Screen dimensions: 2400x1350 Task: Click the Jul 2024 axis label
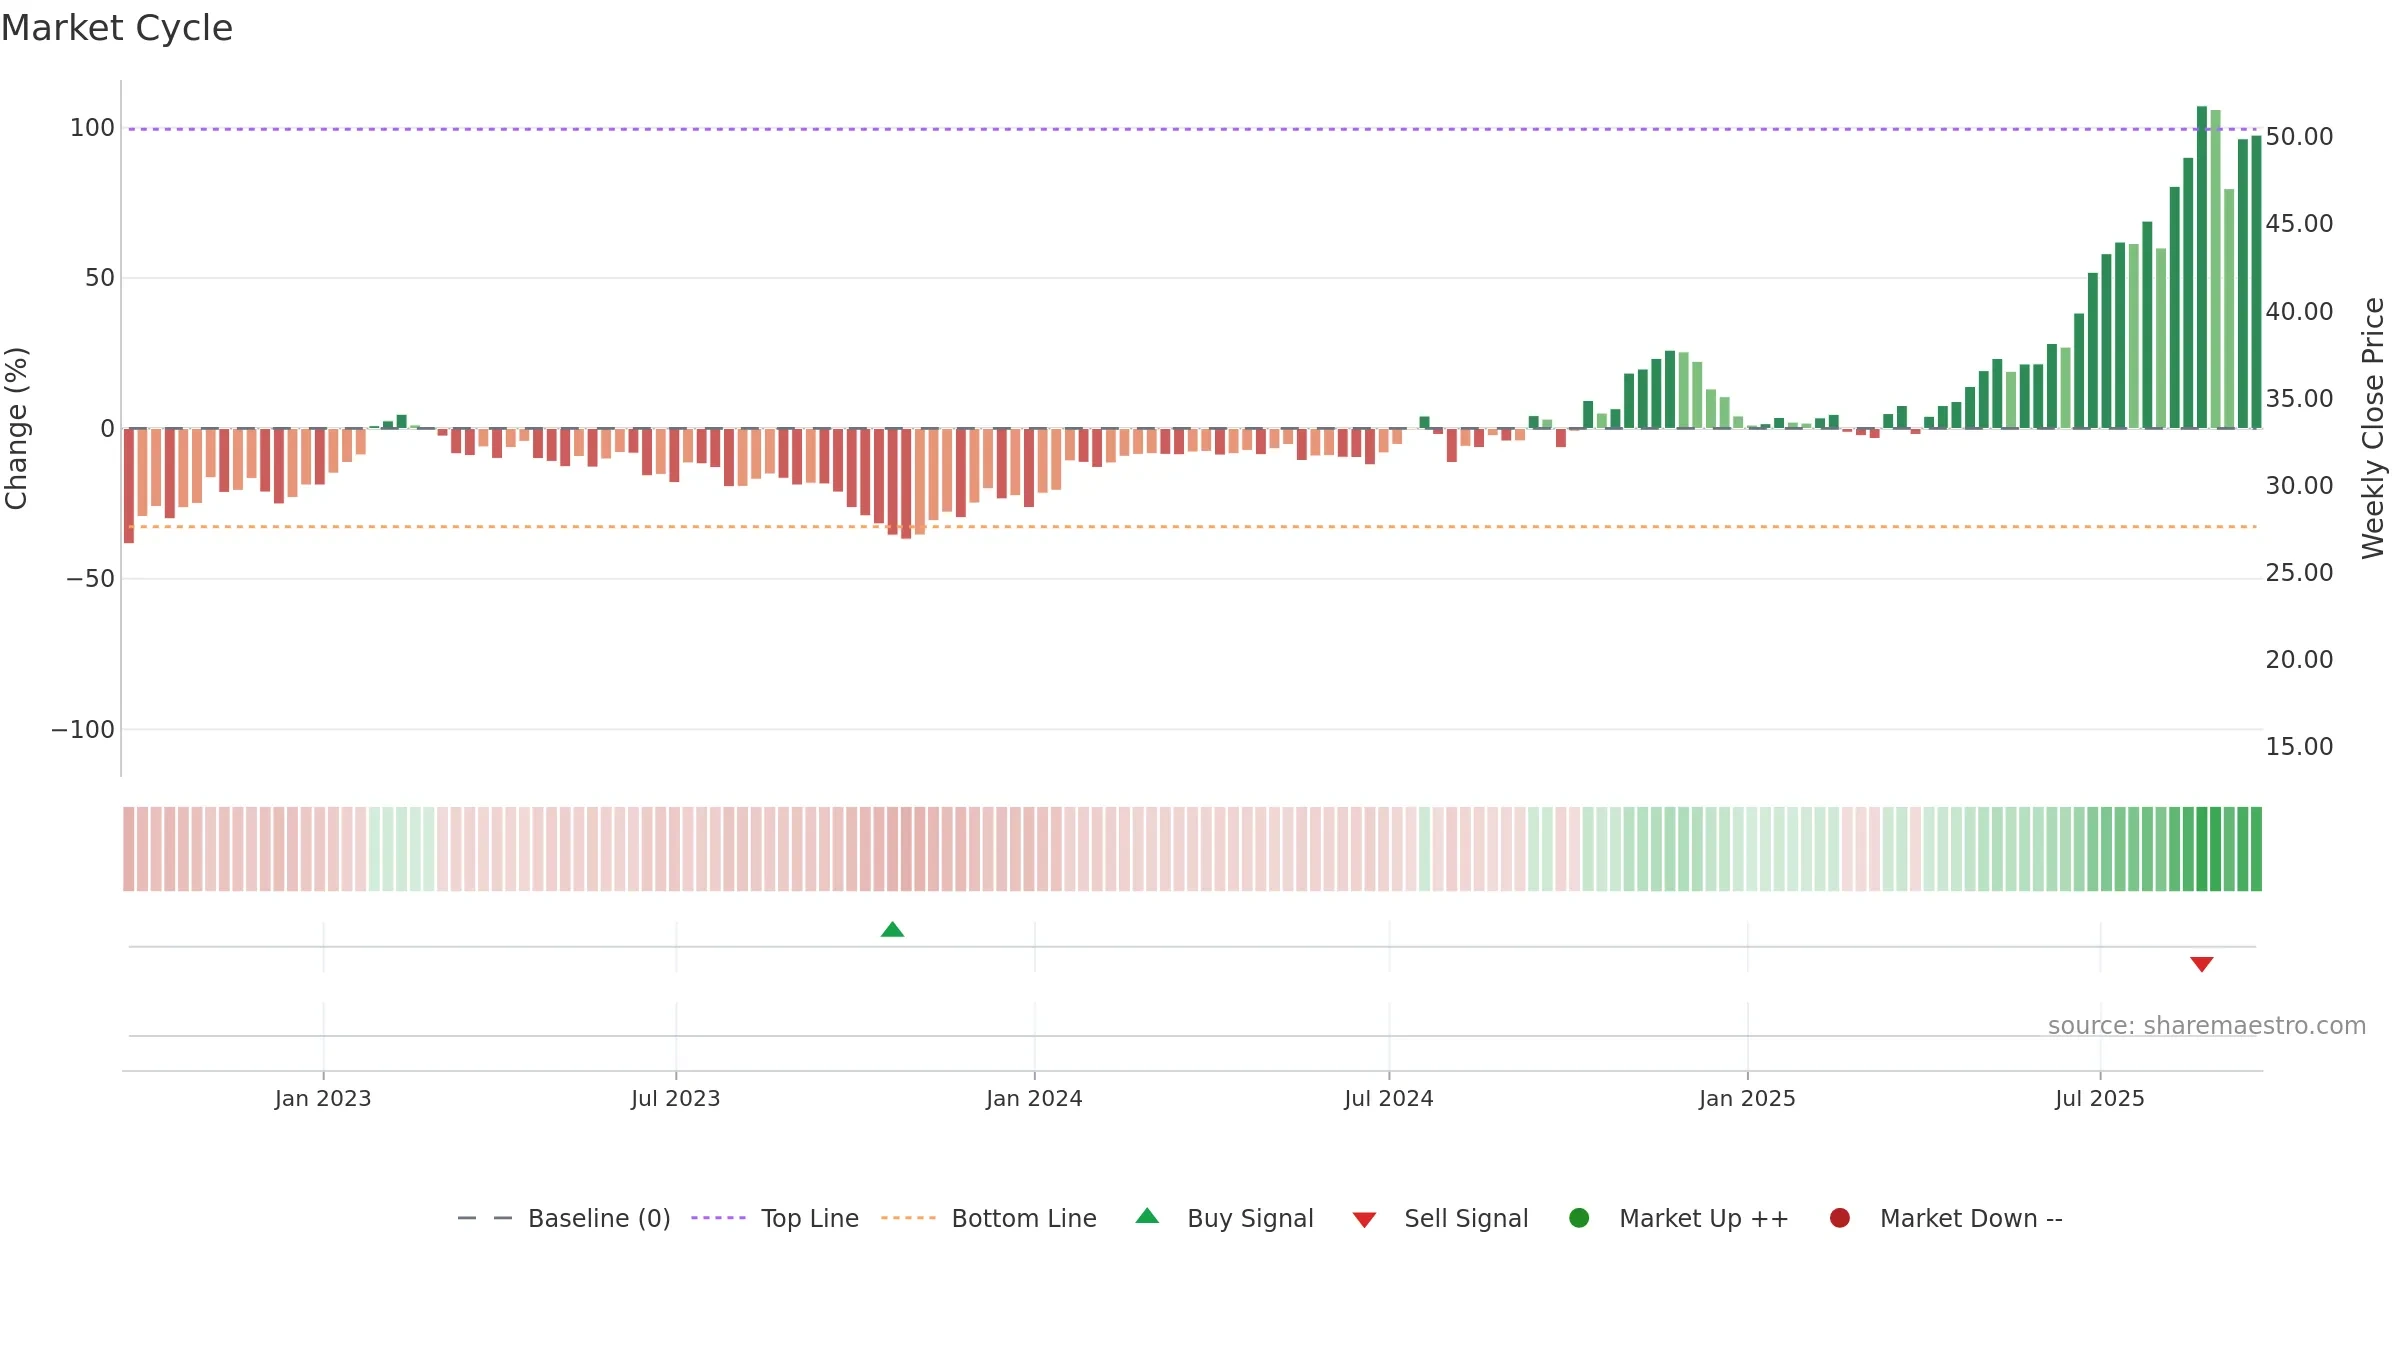[x=1389, y=1099]
